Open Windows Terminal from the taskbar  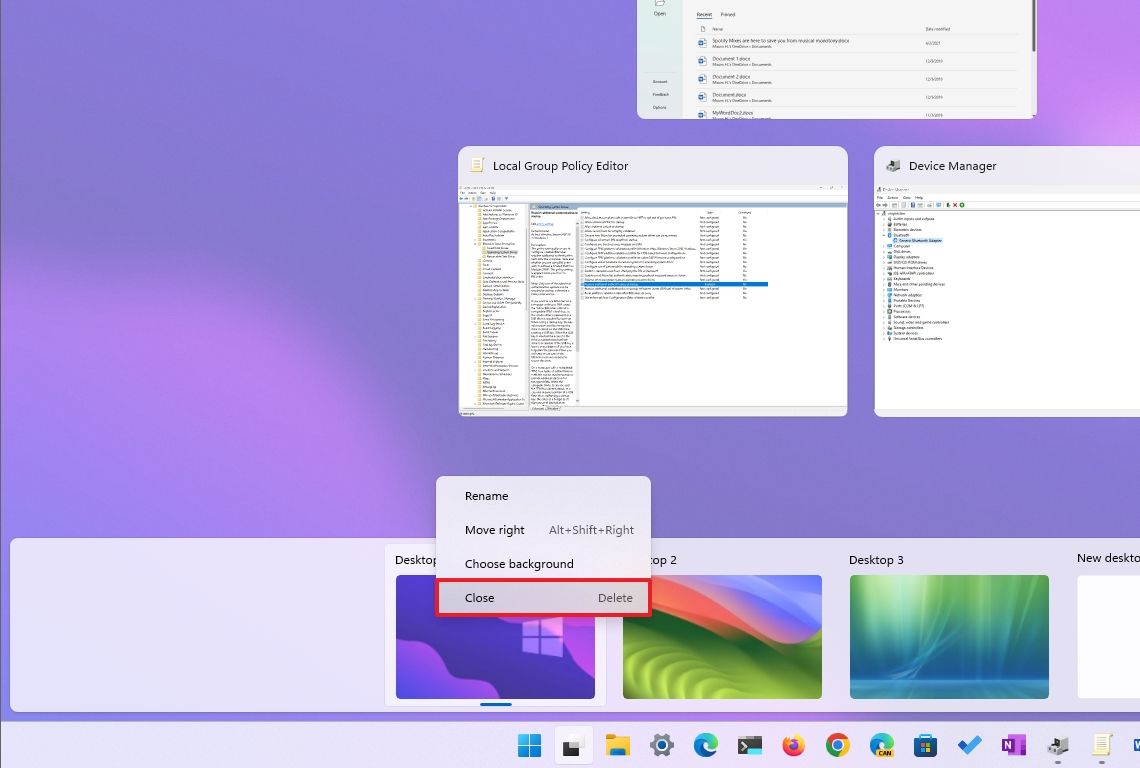coord(749,745)
